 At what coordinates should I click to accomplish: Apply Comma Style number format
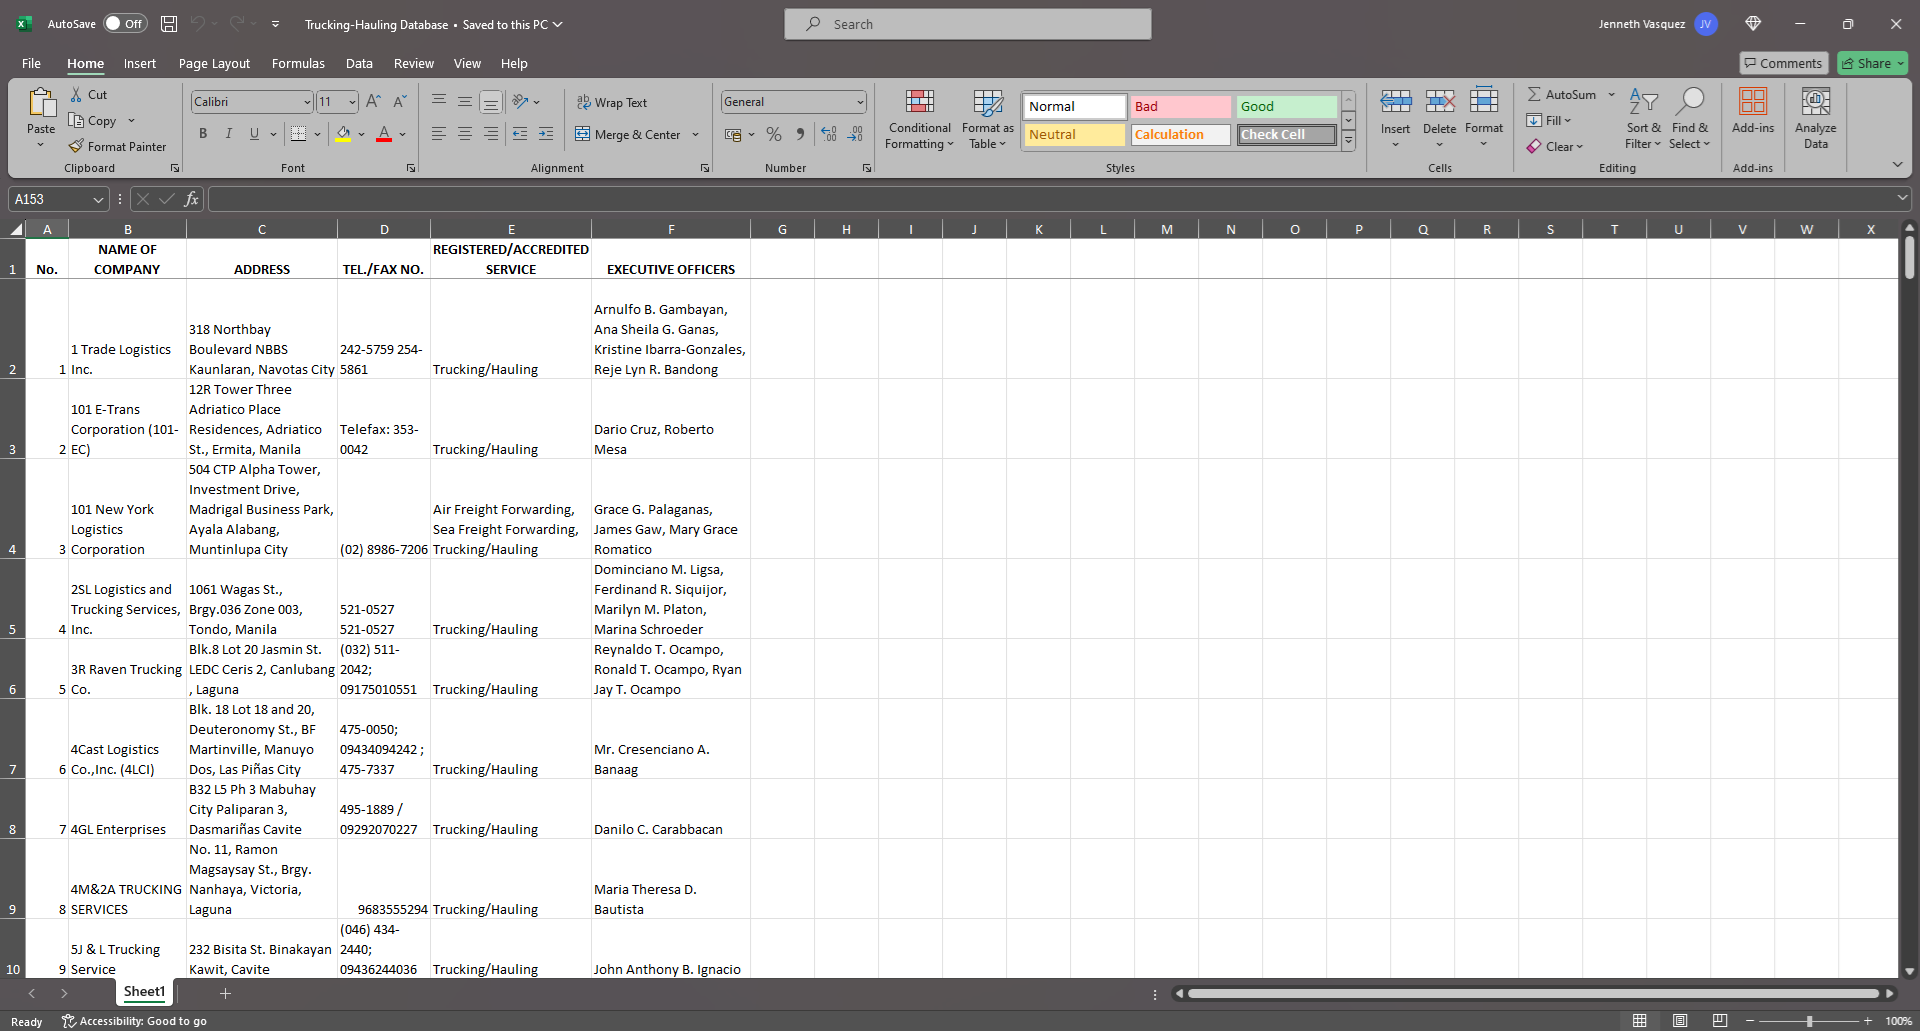click(x=800, y=134)
